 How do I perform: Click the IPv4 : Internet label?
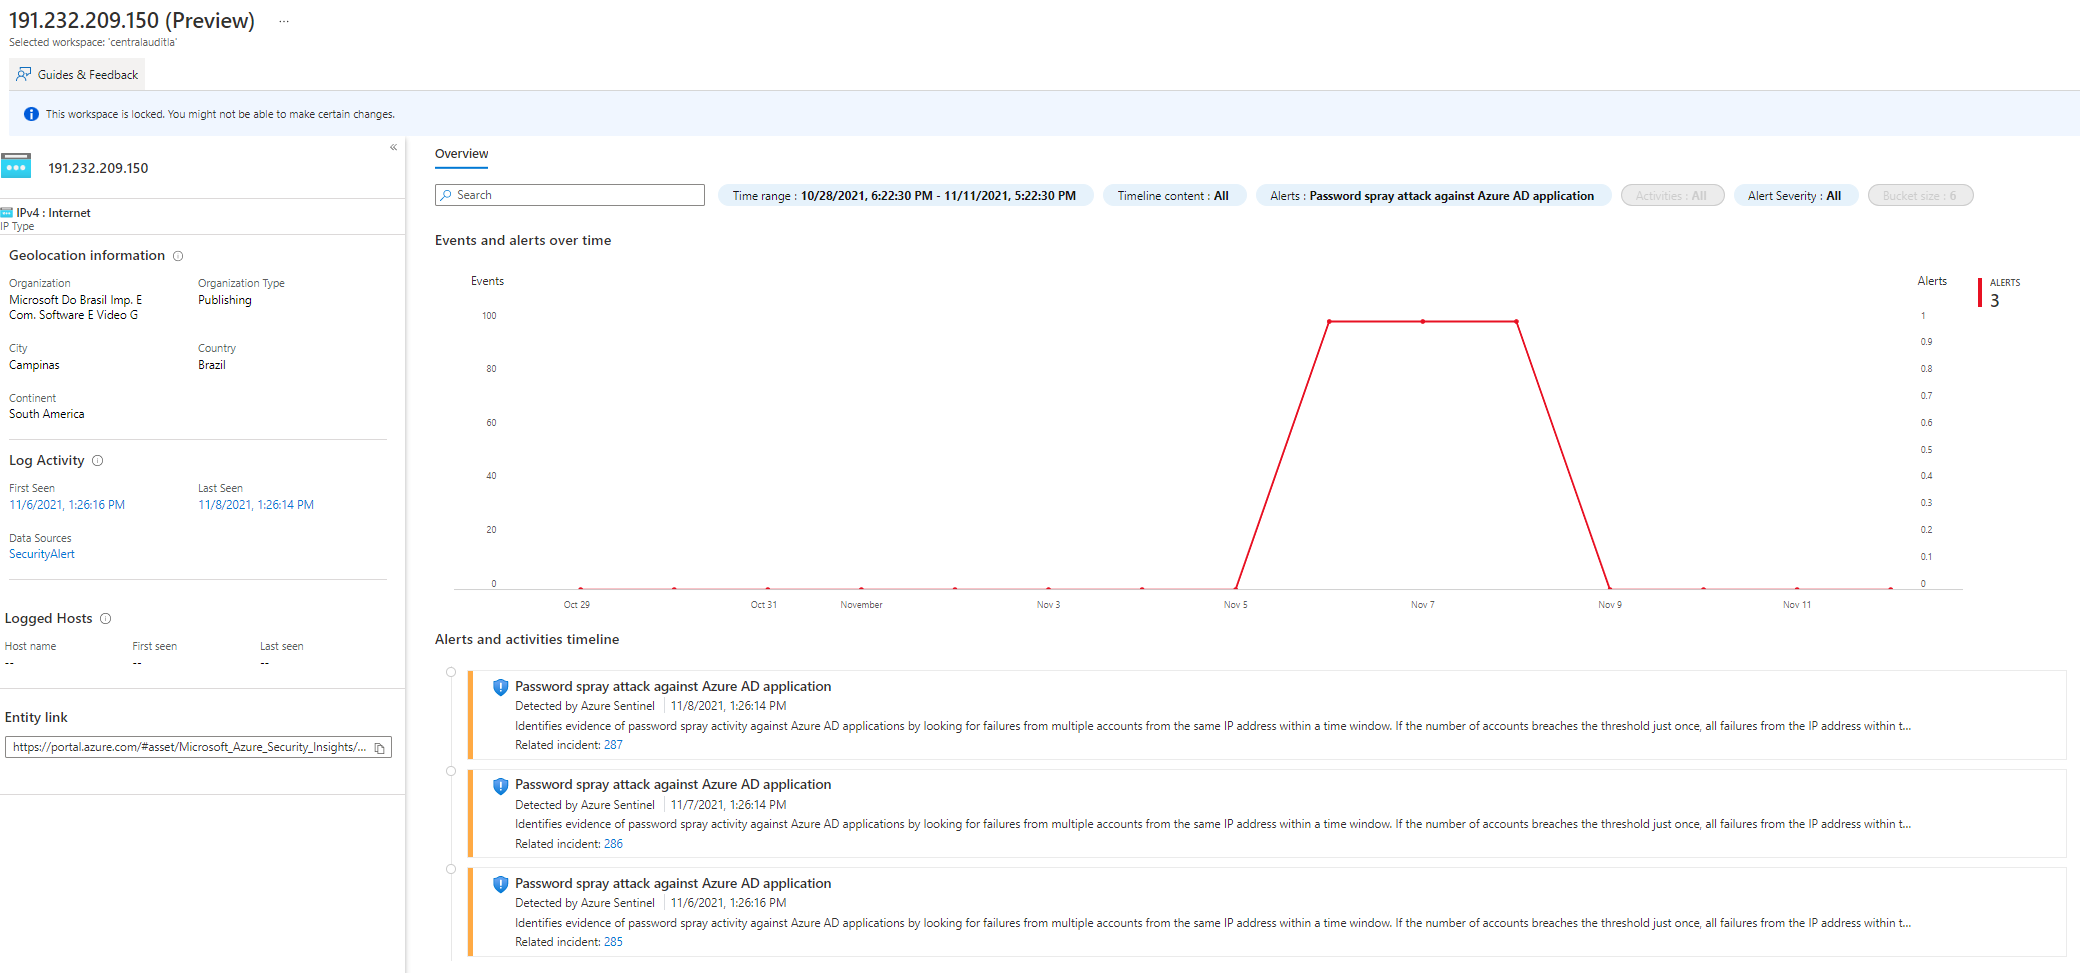[x=53, y=213]
